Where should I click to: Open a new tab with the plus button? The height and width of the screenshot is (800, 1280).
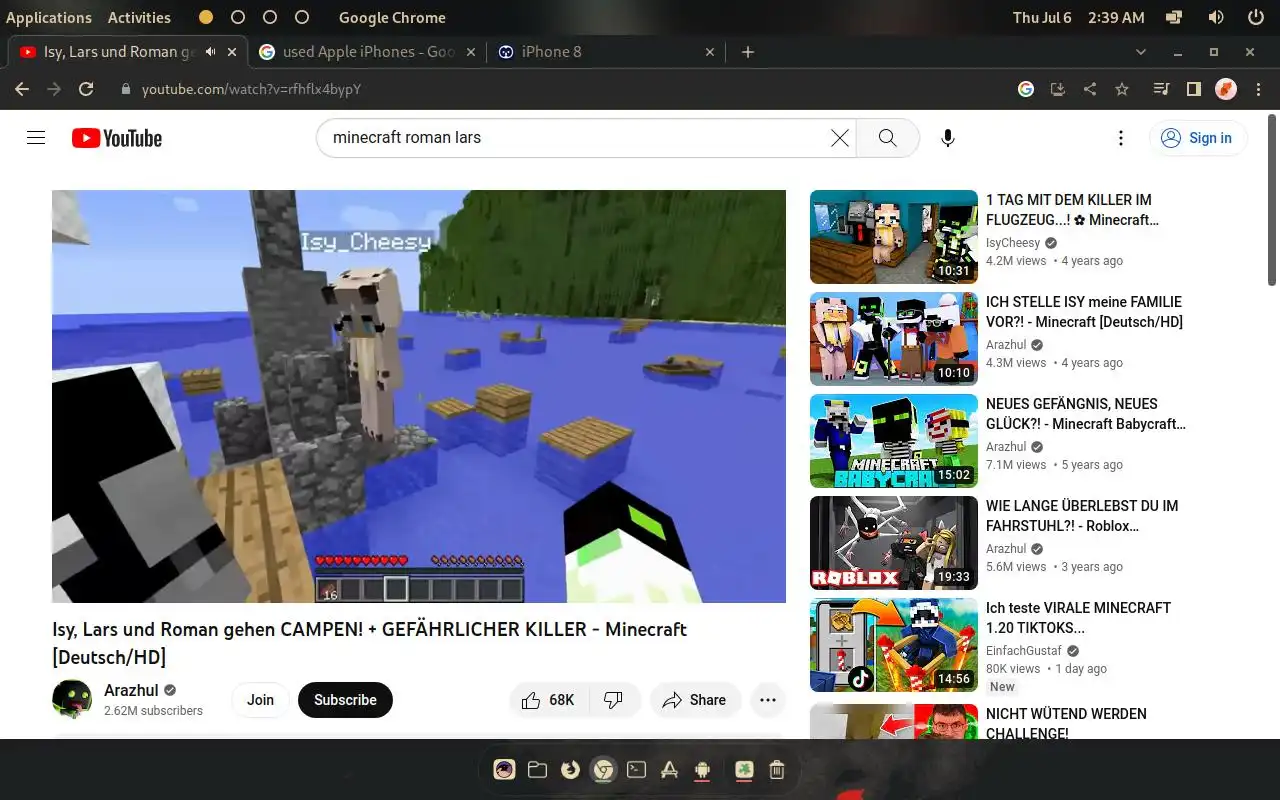click(747, 52)
